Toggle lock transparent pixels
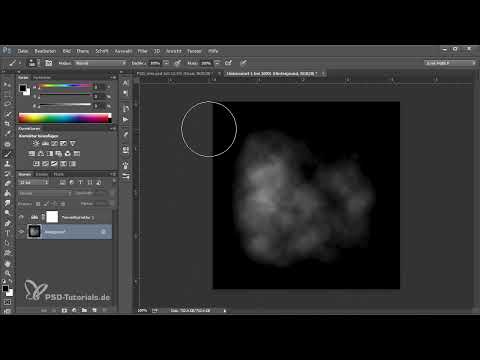The image size is (480, 360). (38, 204)
